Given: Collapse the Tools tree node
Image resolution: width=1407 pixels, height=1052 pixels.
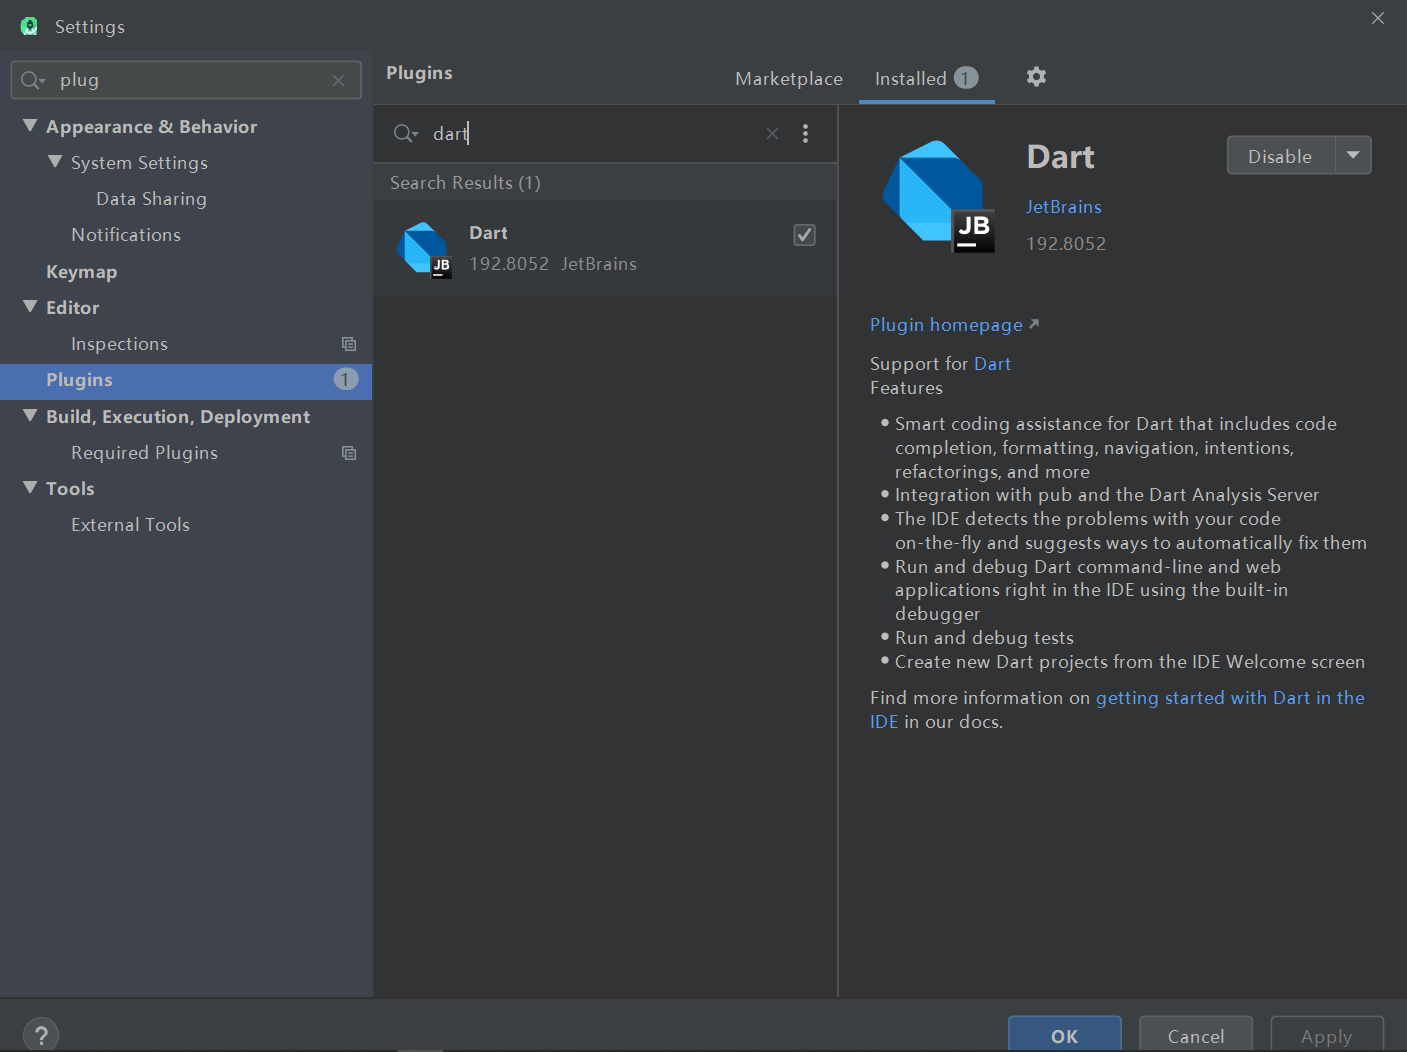Looking at the screenshot, I should click(x=30, y=488).
